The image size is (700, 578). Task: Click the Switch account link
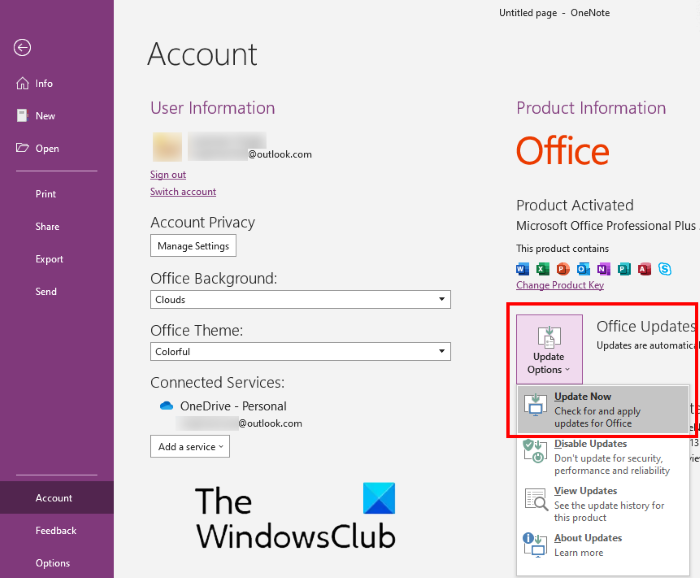coord(183,192)
